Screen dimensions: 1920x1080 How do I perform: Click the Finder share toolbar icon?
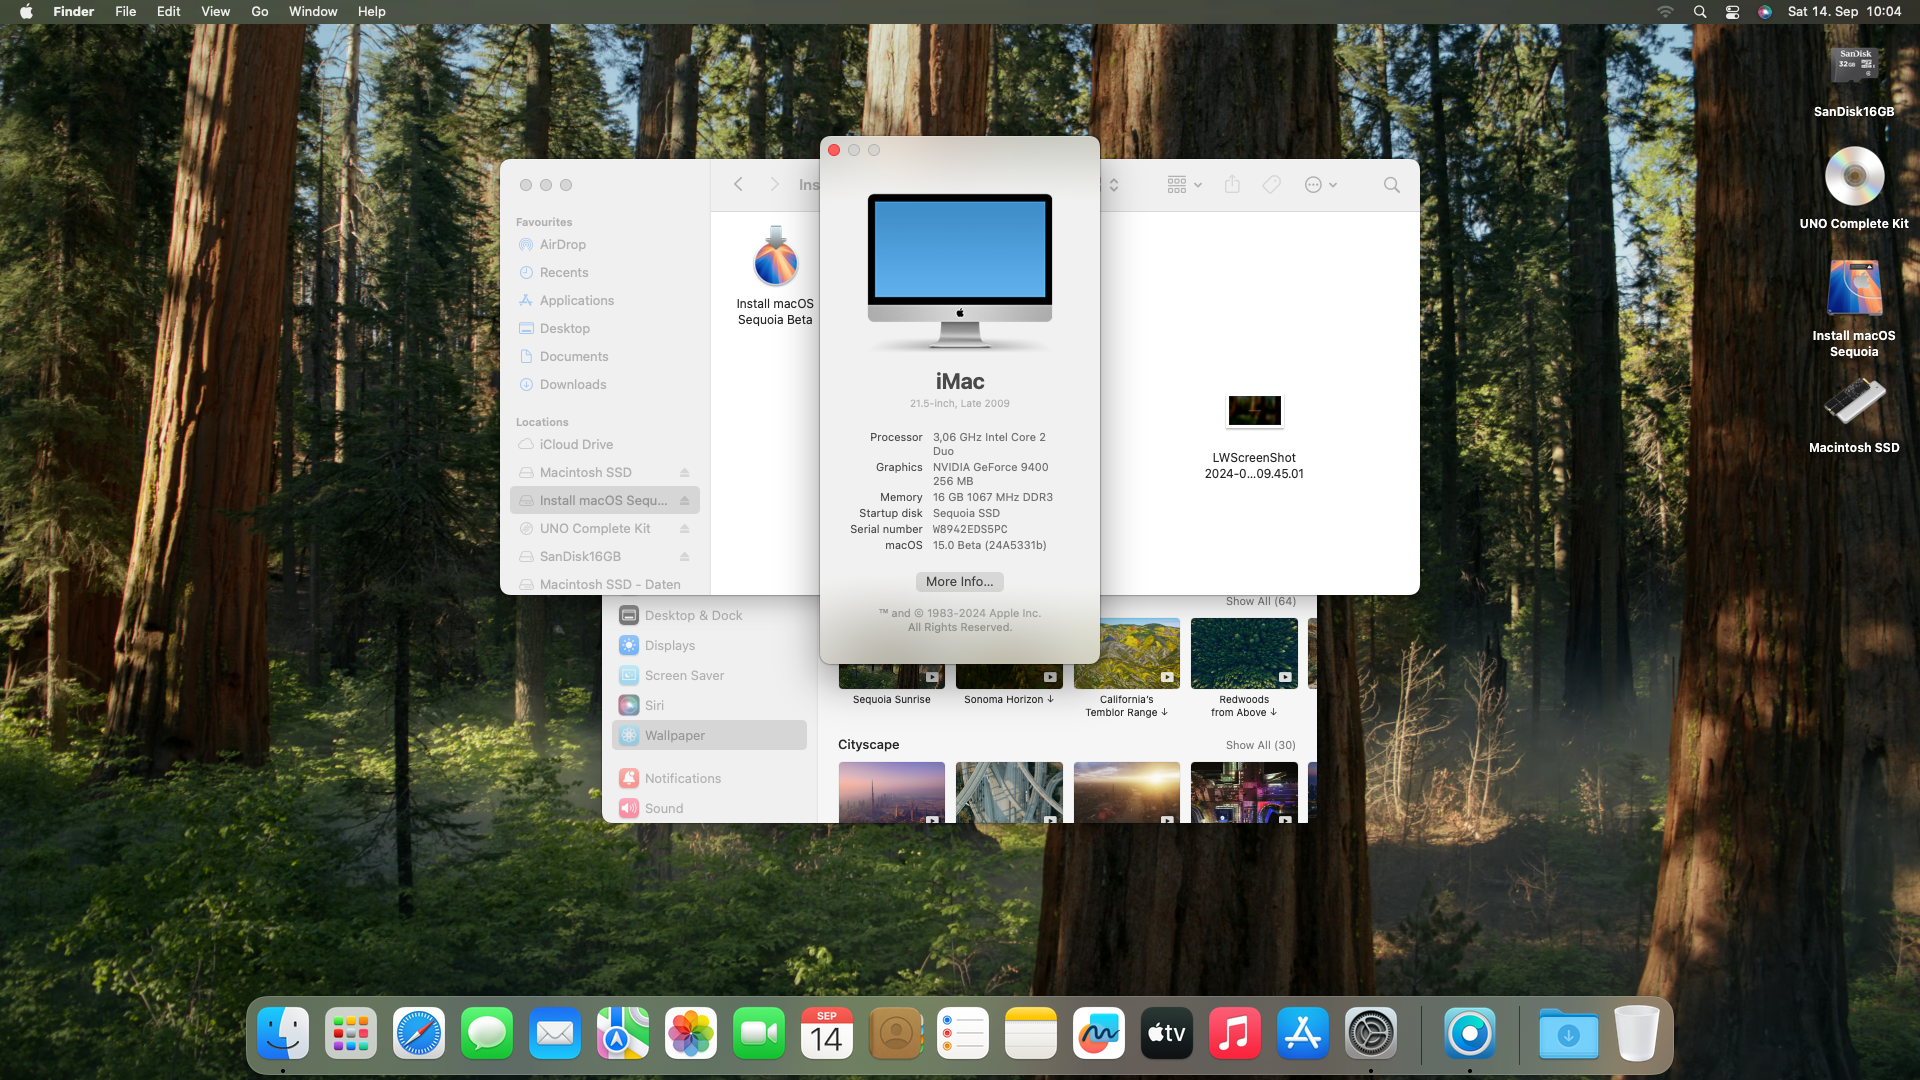[1232, 185]
